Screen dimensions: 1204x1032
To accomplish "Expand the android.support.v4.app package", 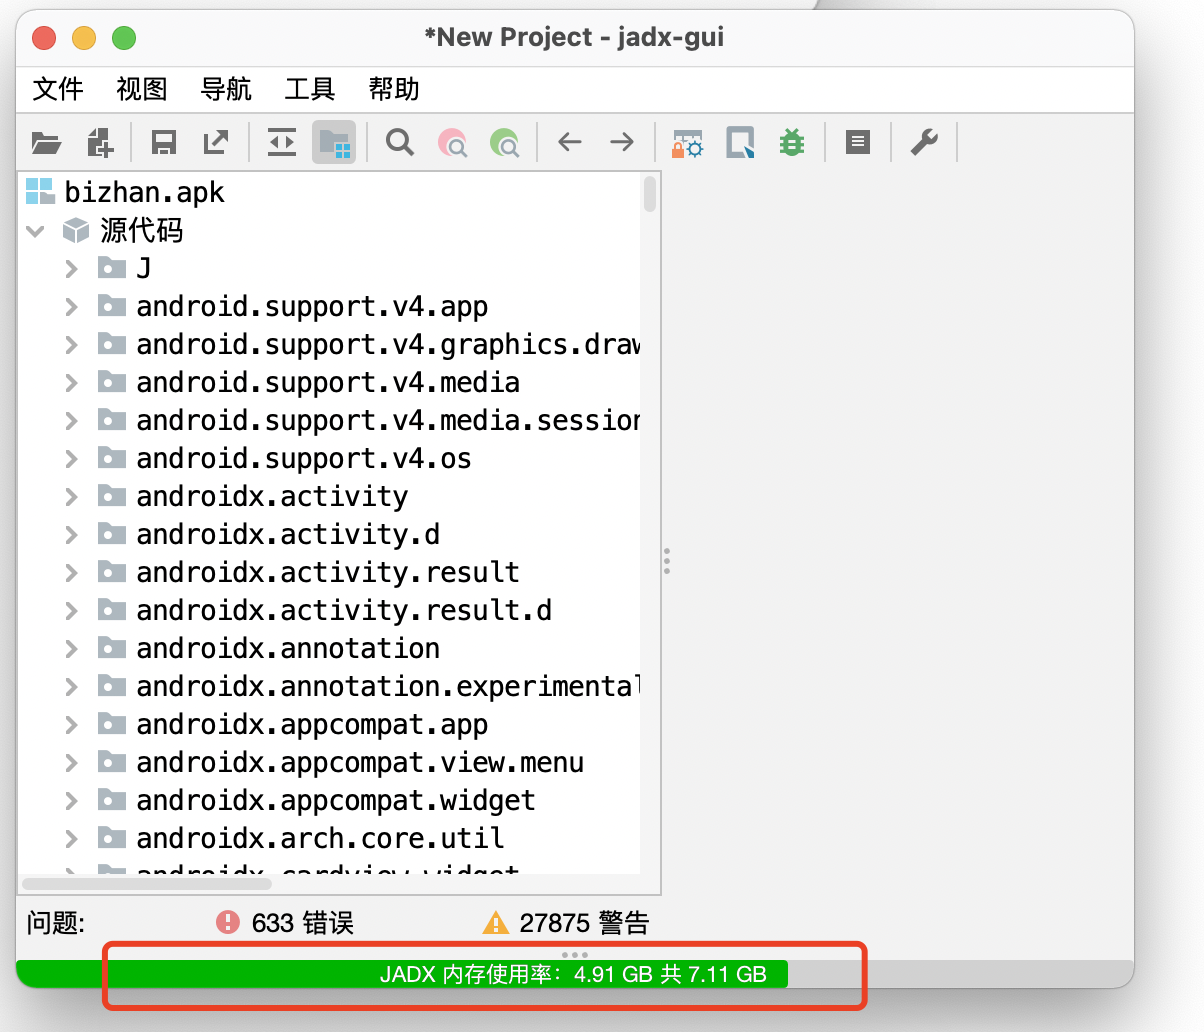I will pyautogui.click(x=70, y=306).
